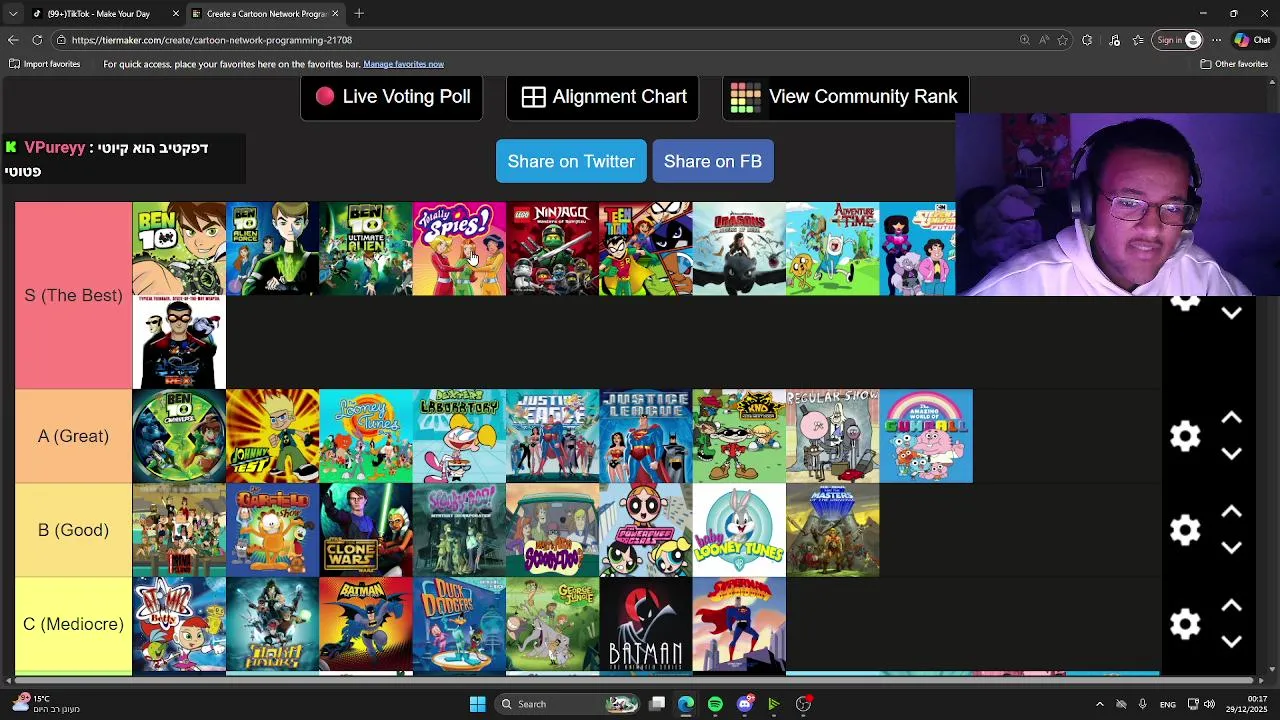Viewport: 1280px width, 720px height.
Task: Click the Manage favorites now link
Action: click(x=403, y=64)
